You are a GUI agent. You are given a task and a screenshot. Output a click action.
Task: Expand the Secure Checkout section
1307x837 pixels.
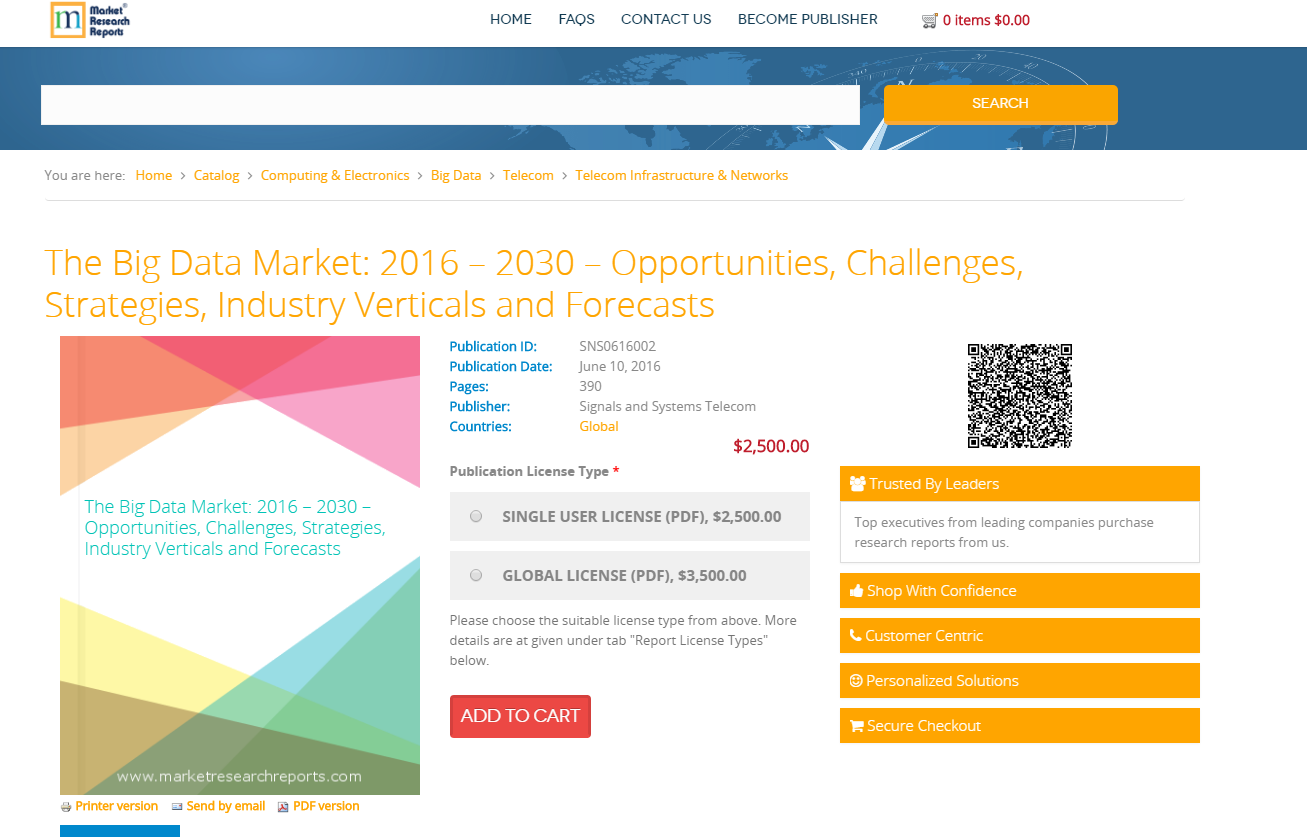tap(1020, 726)
